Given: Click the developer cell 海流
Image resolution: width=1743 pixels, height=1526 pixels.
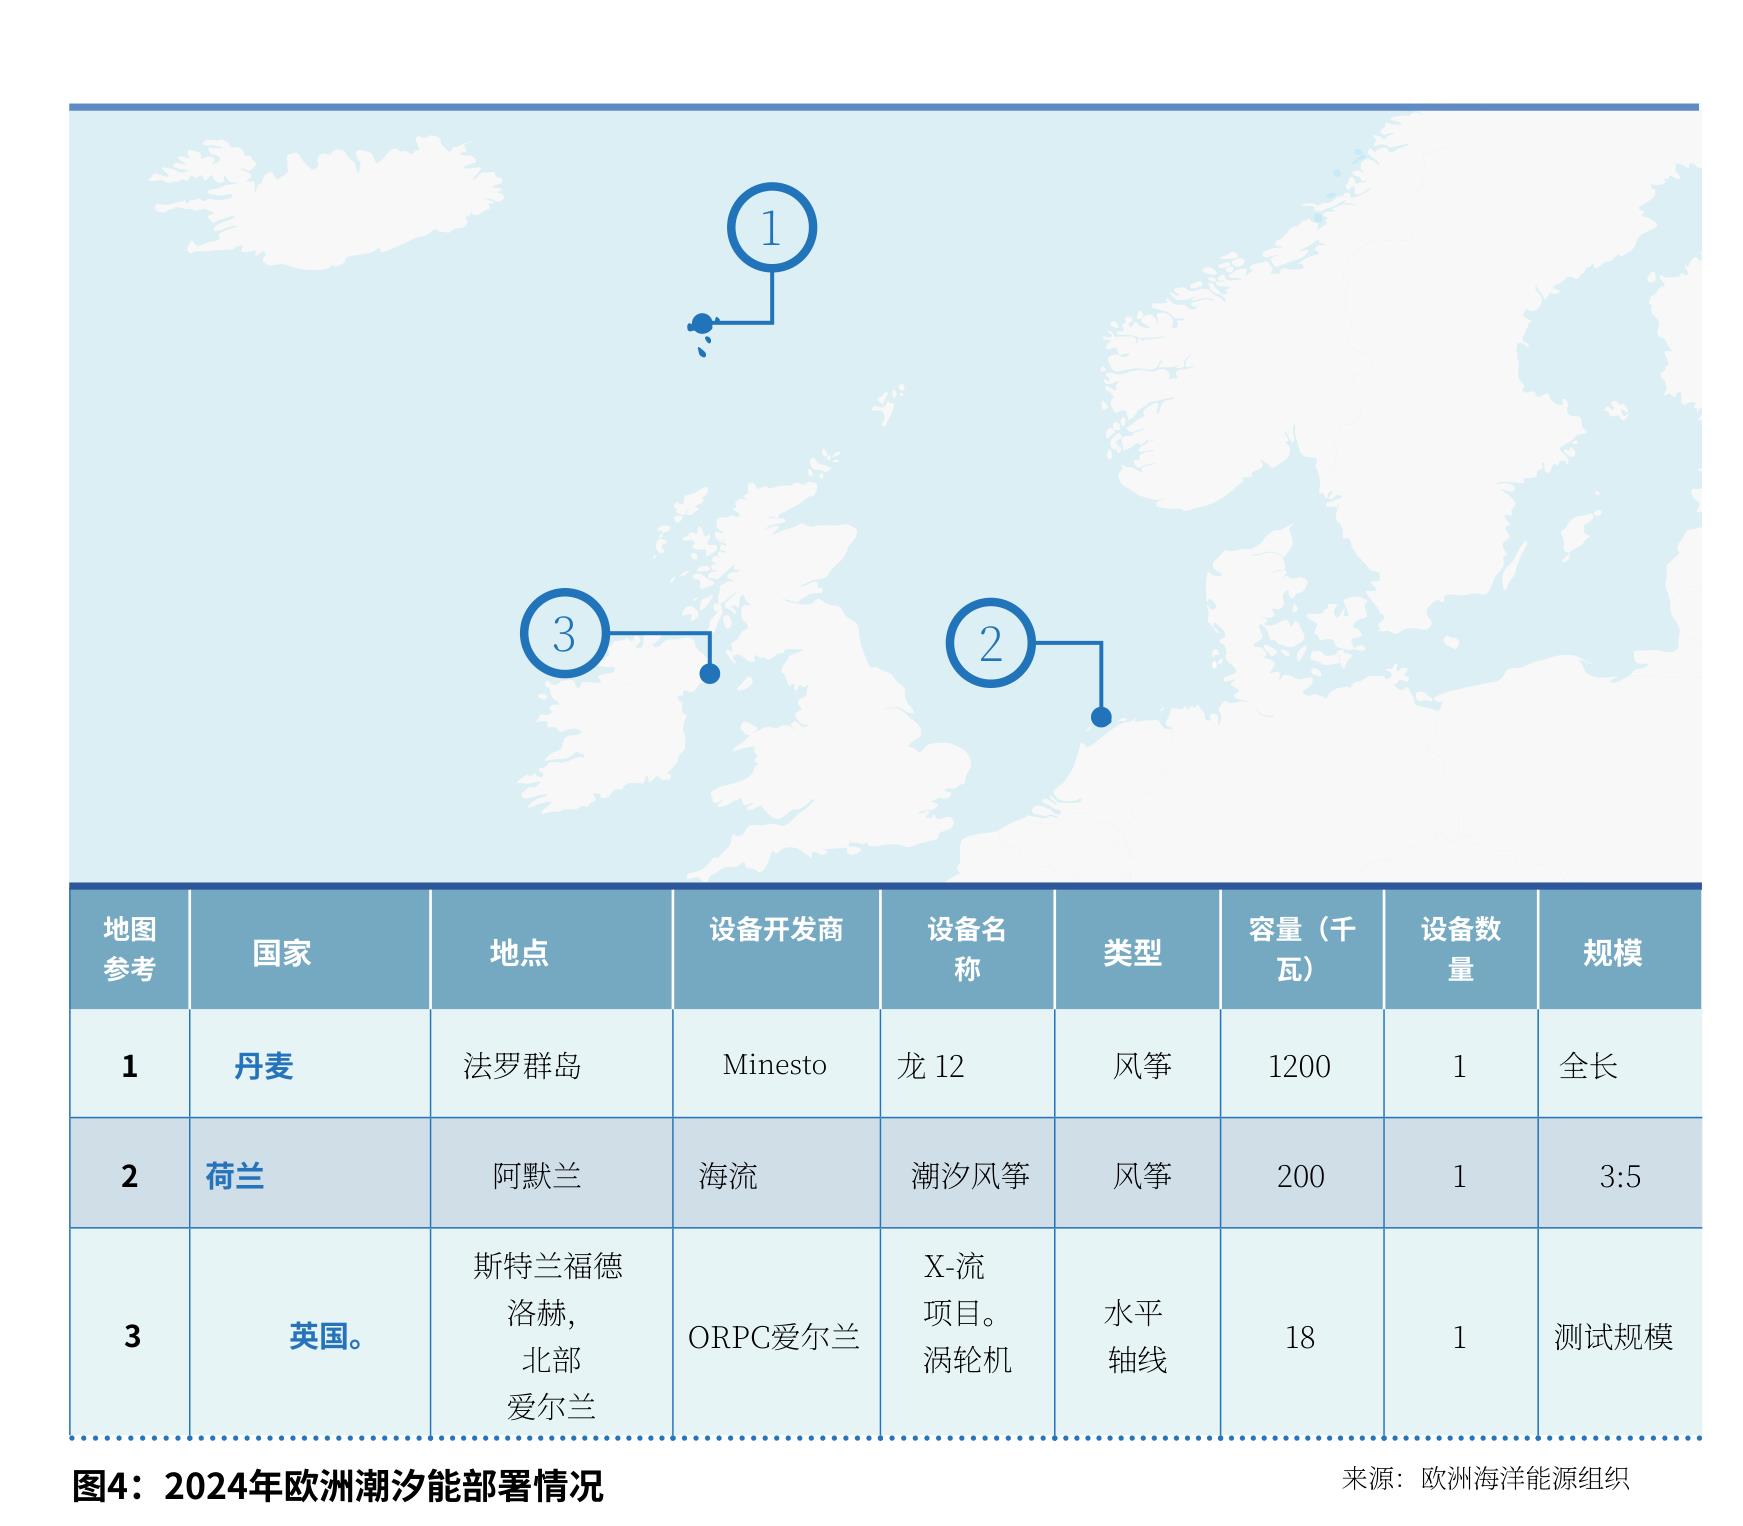Looking at the screenshot, I should coord(728,1176).
